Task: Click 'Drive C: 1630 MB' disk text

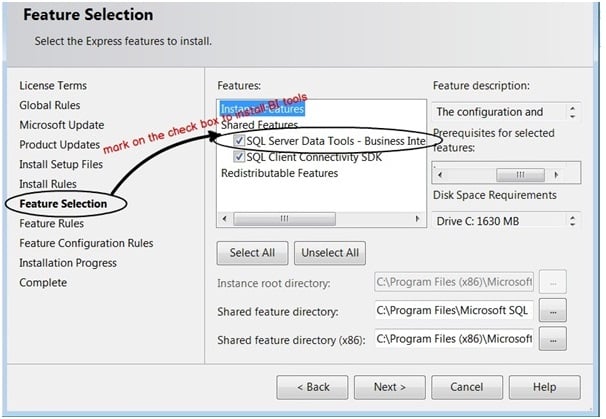Action: 478,221
